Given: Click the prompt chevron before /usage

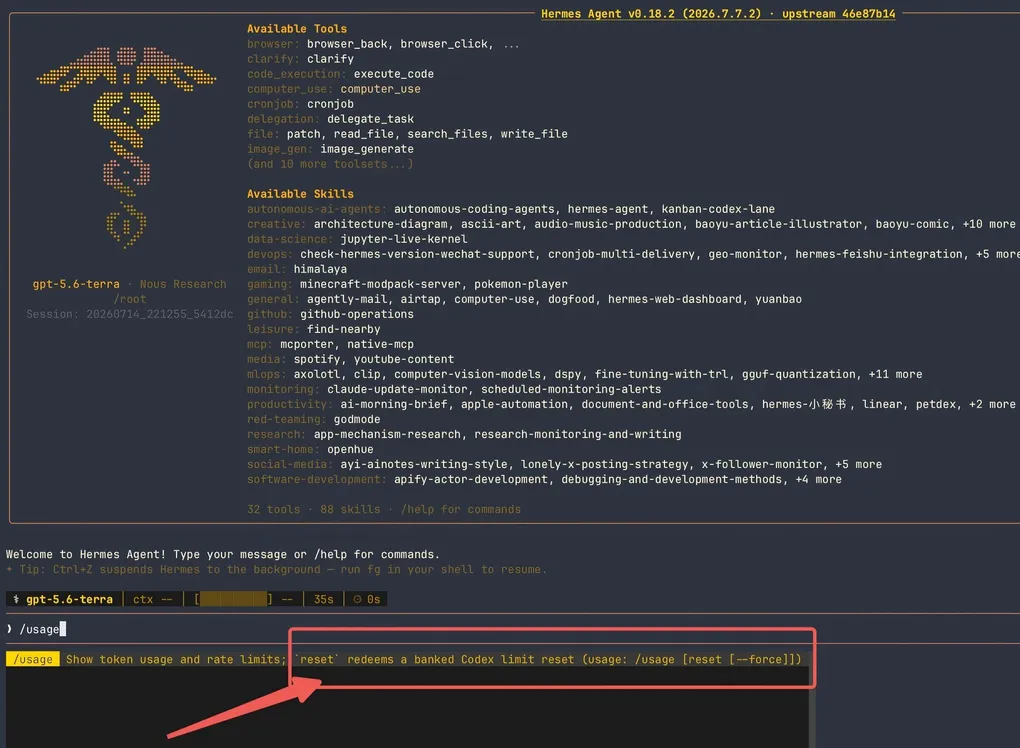Looking at the screenshot, I should 9,629.
